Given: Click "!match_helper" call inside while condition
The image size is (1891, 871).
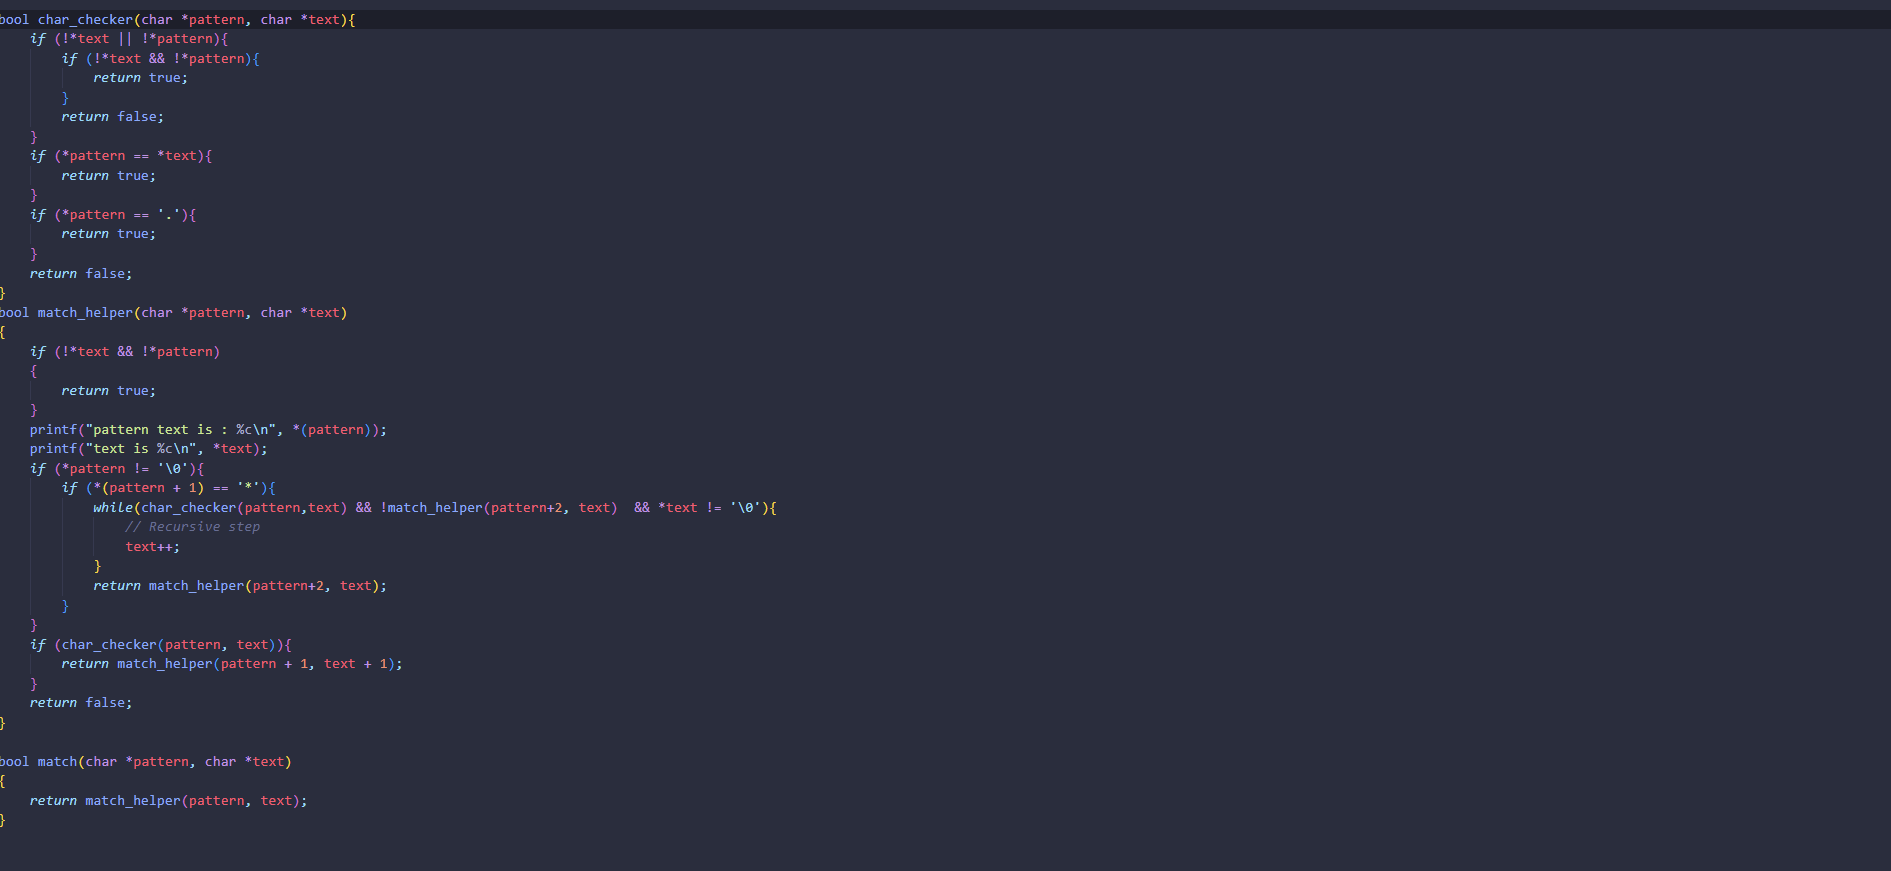Looking at the screenshot, I should [x=432, y=508].
